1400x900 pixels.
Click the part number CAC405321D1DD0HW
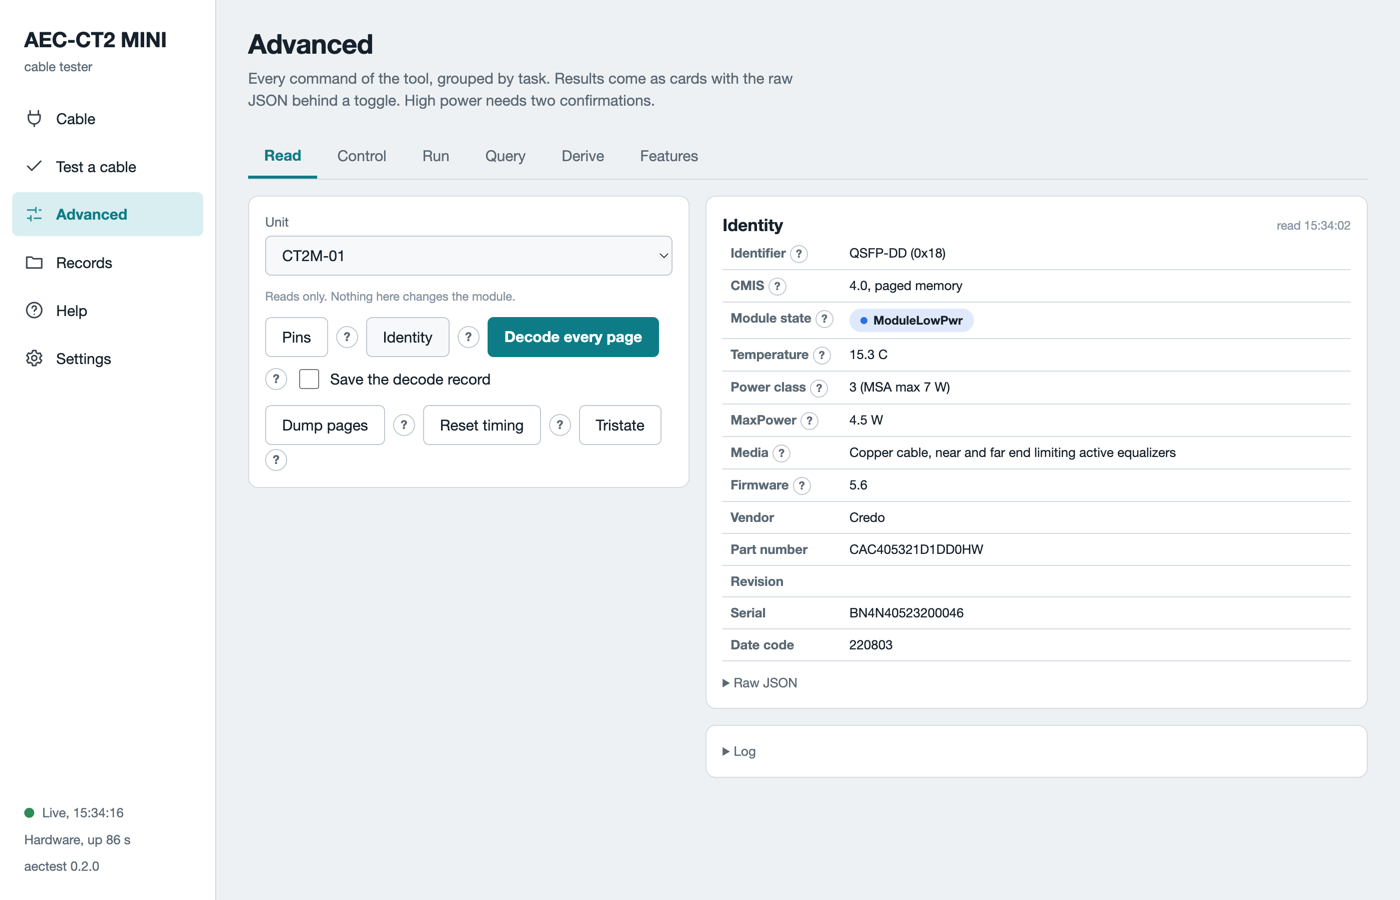point(916,549)
